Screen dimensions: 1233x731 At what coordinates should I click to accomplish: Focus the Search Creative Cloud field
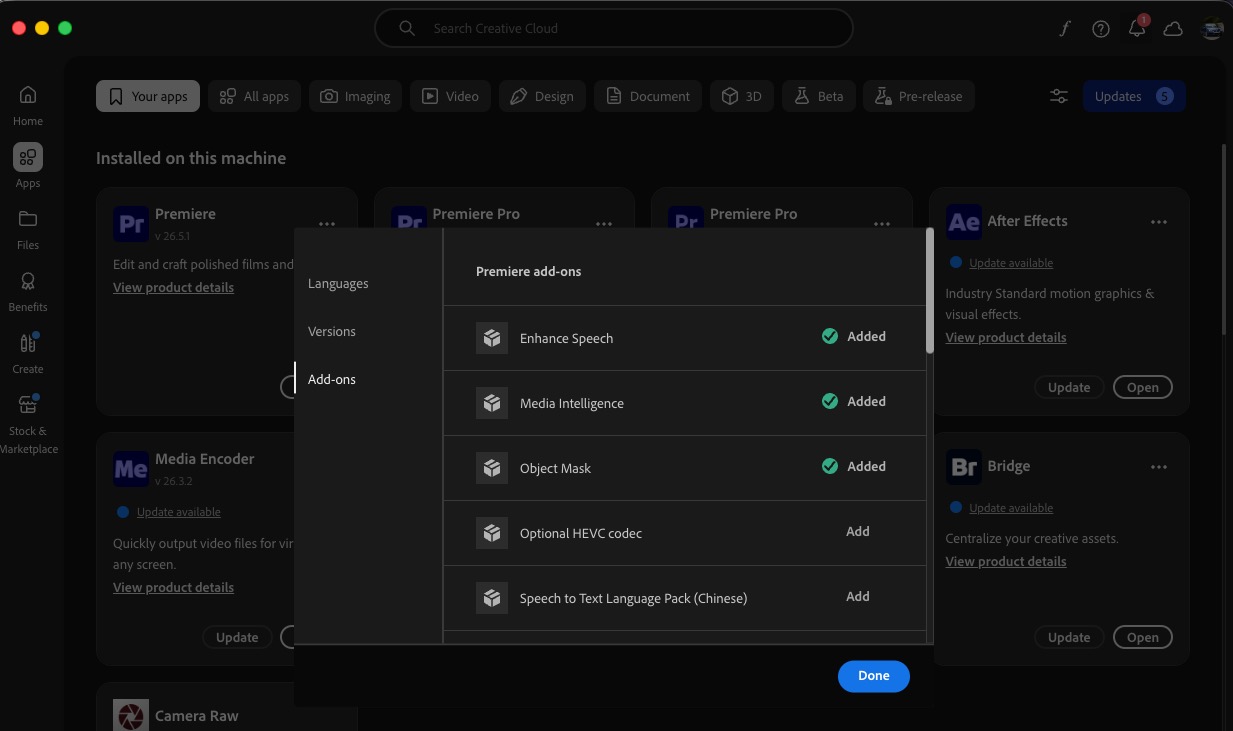click(614, 28)
